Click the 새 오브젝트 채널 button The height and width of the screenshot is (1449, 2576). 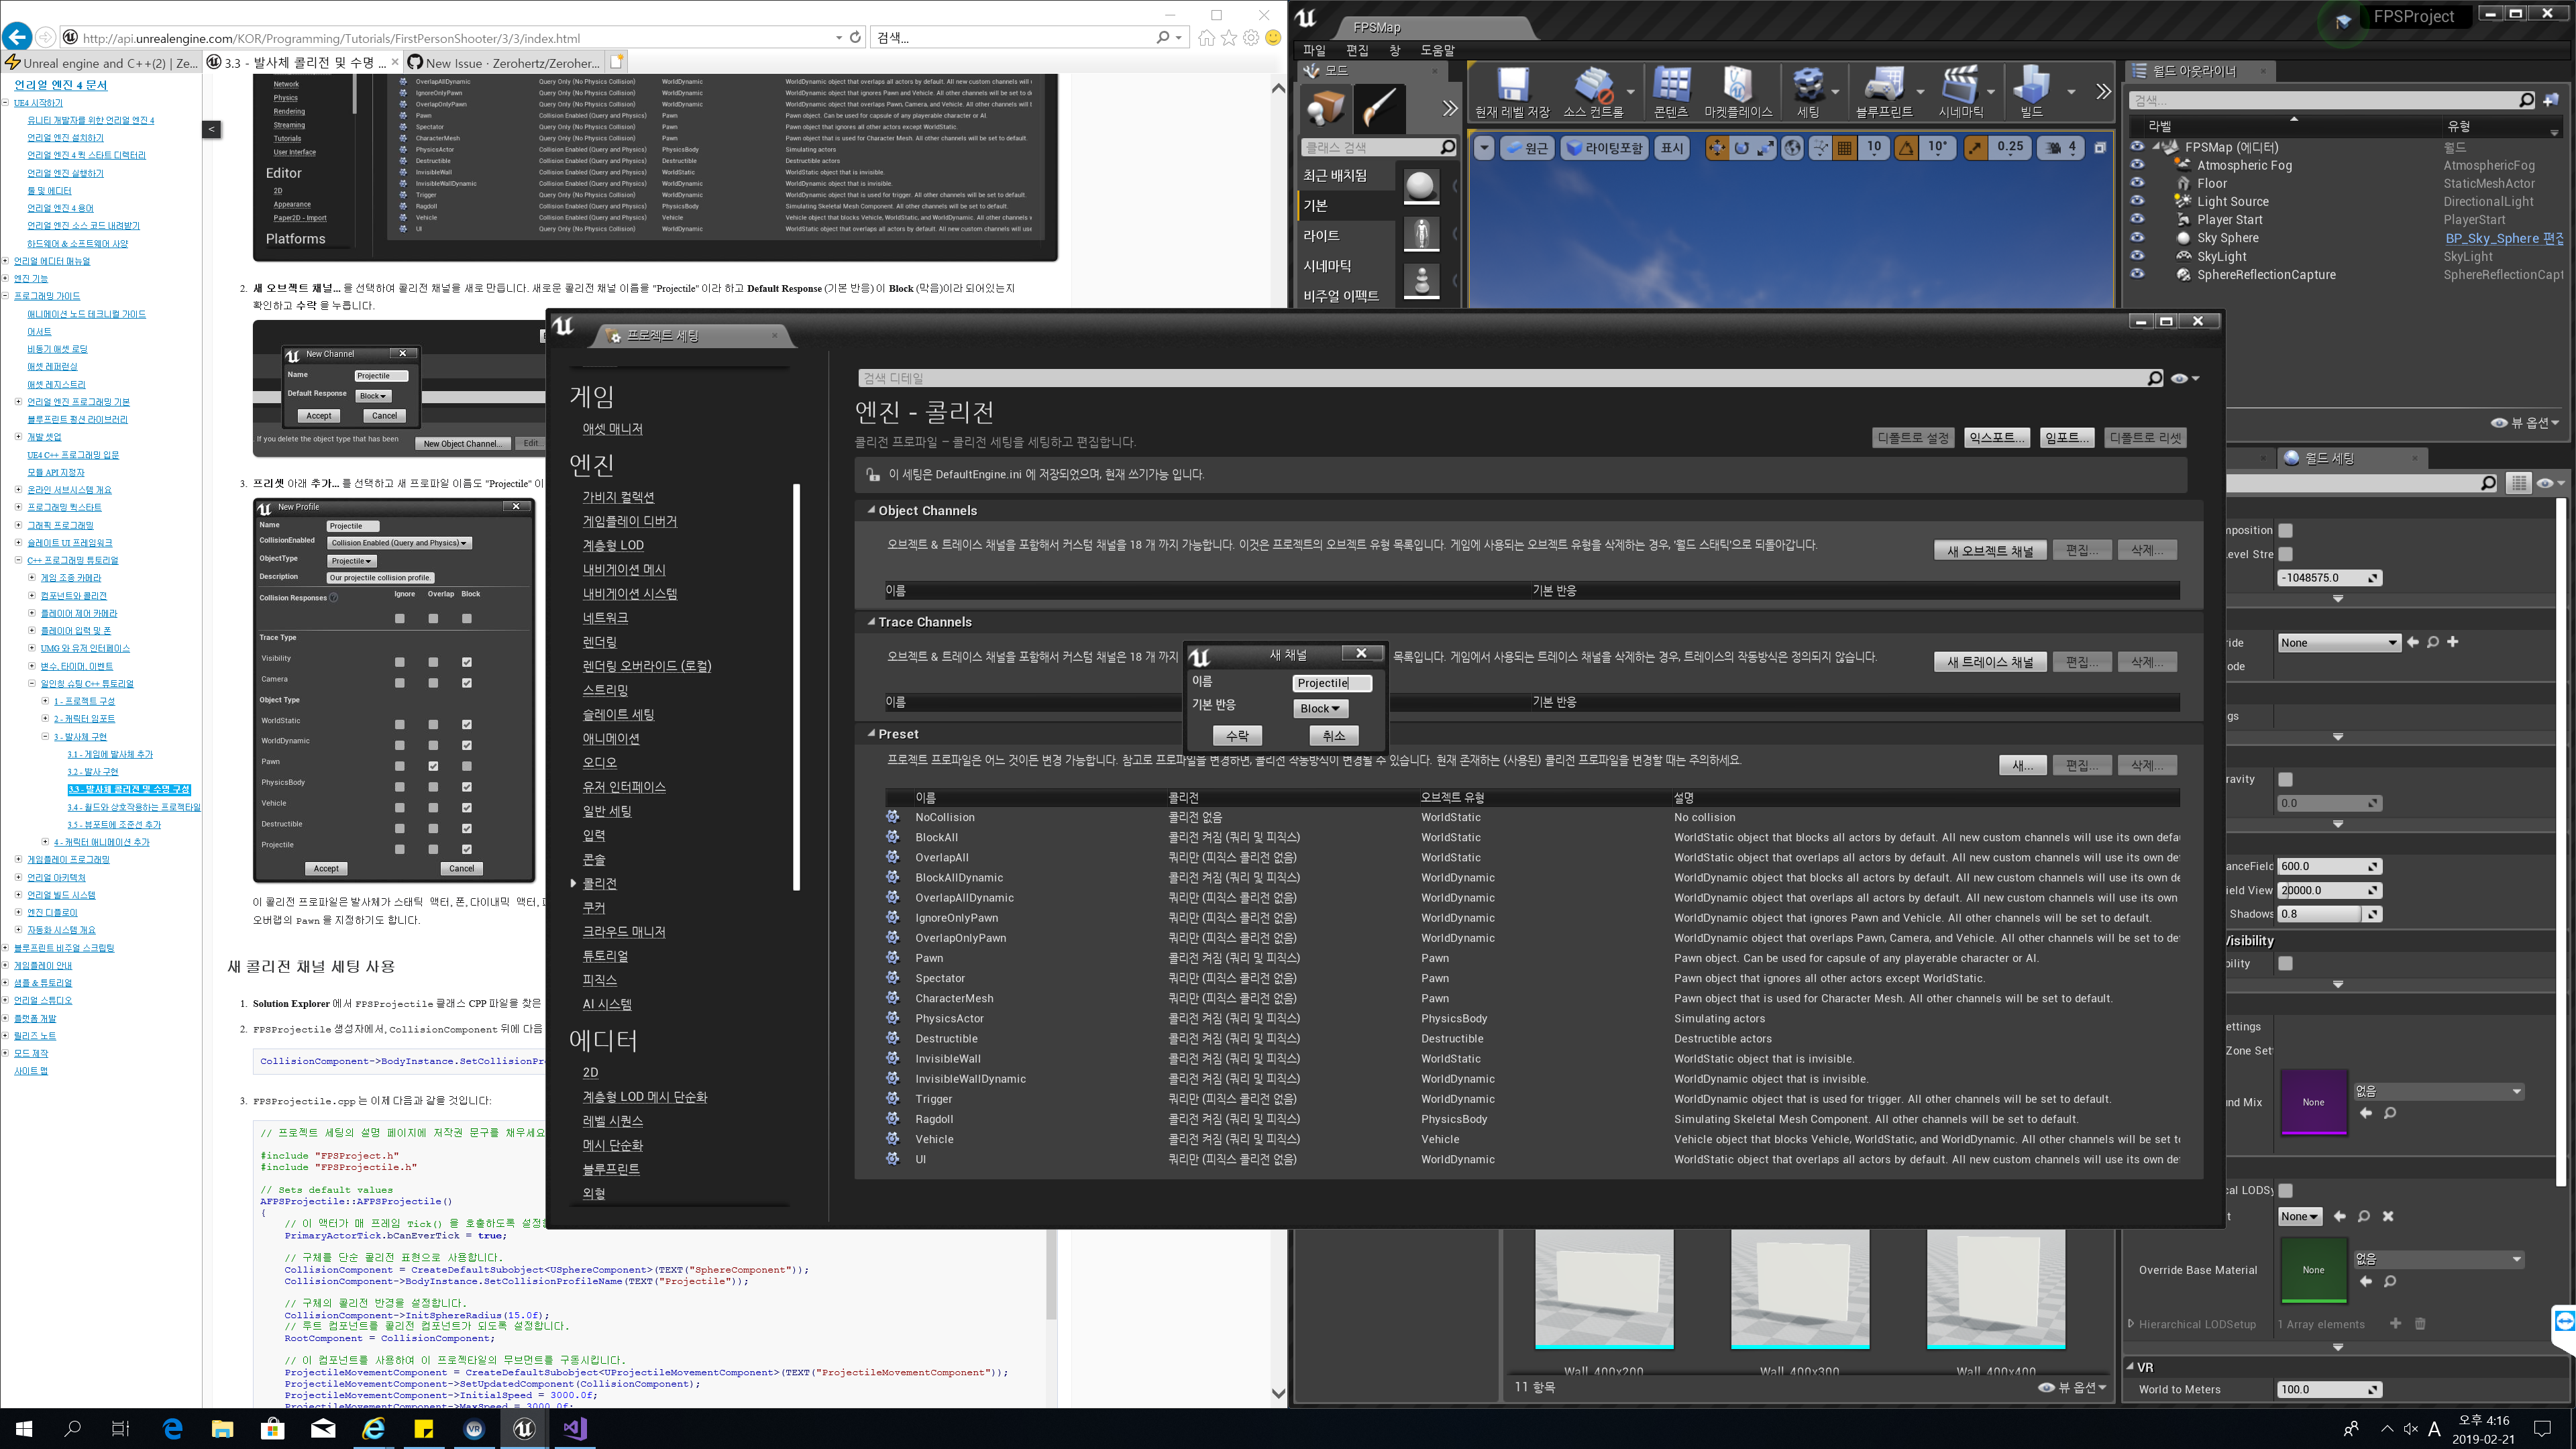1990,551
